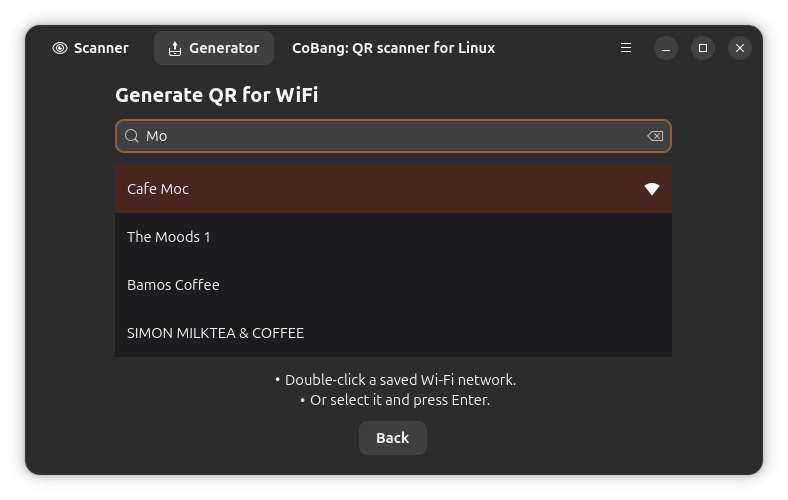Focus the Wi-Fi search field containing 'Mo'
The height and width of the screenshot is (500, 788).
pos(390,136)
